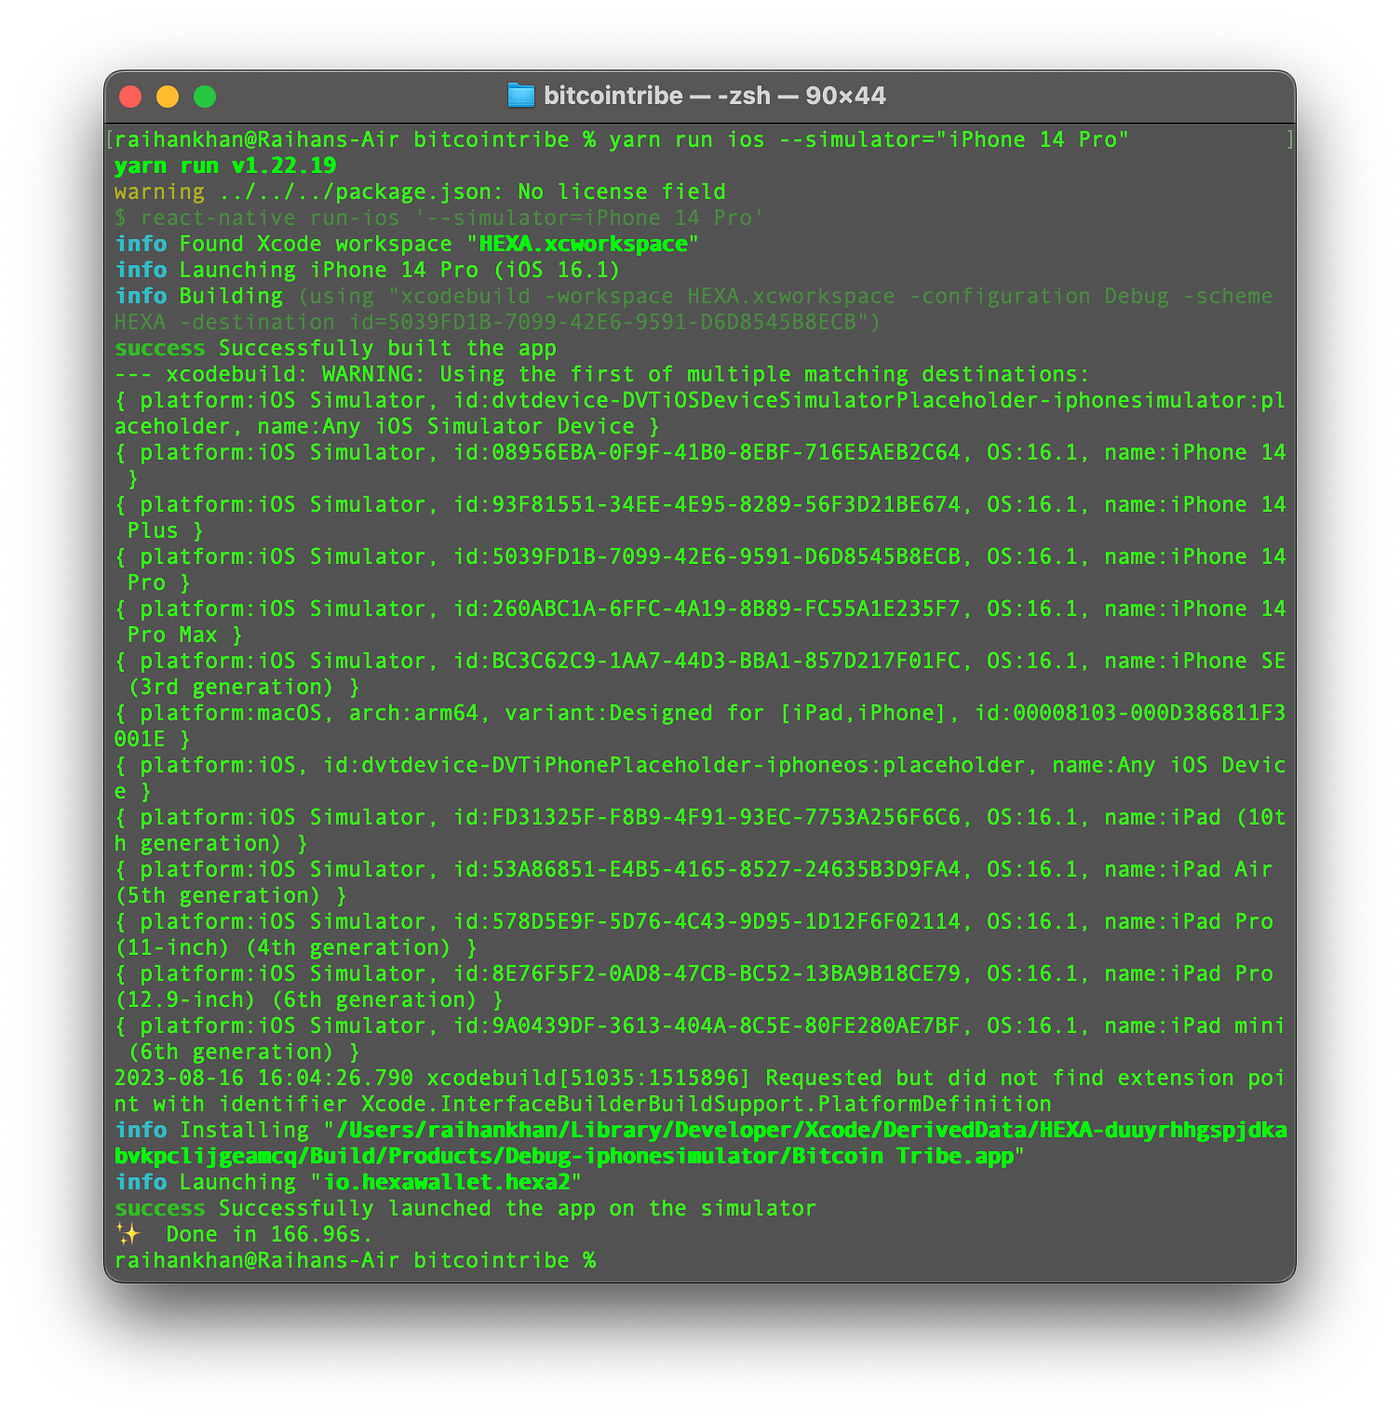
Task: Click id:5039FD1B-7099-42E6-9591-D6D8545B8ECB in the destinations list
Action: pyautogui.click(x=707, y=556)
